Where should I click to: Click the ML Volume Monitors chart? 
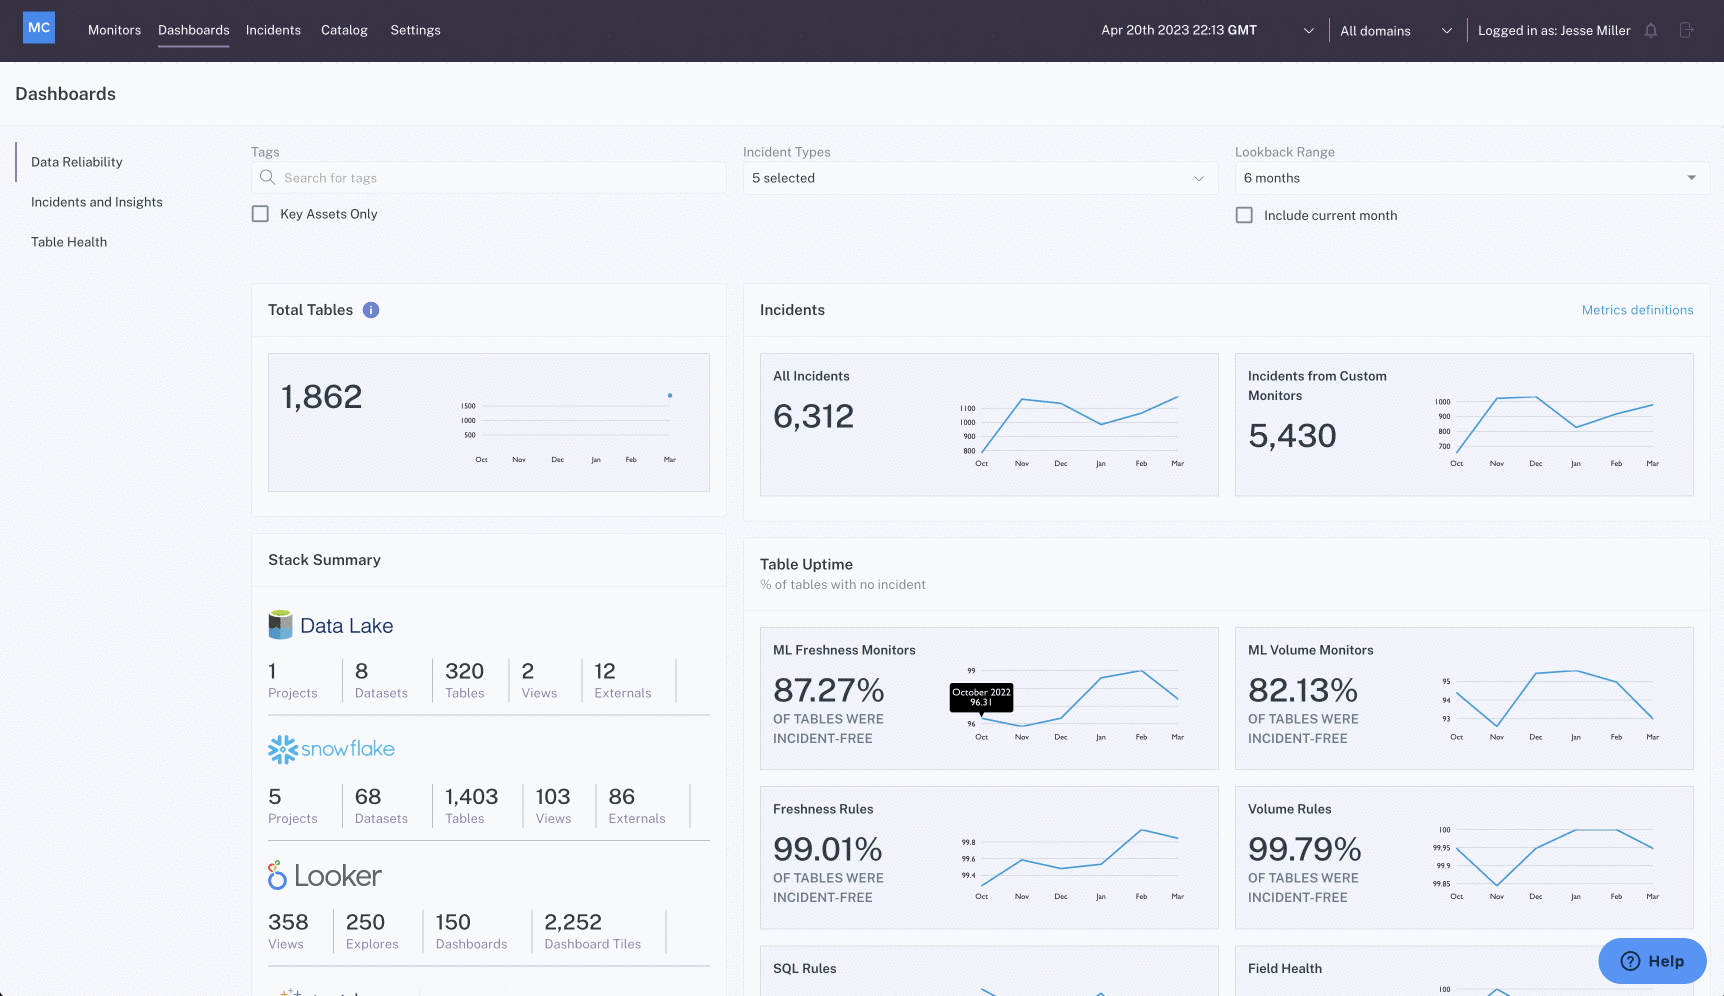click(1548, 704)
